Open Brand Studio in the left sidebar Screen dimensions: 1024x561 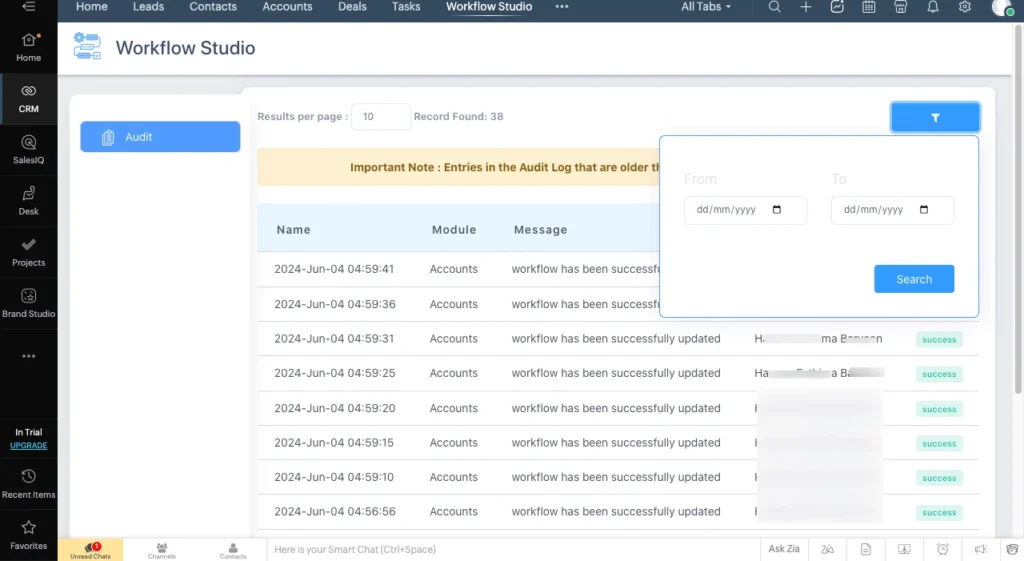[x=28, y=302]
